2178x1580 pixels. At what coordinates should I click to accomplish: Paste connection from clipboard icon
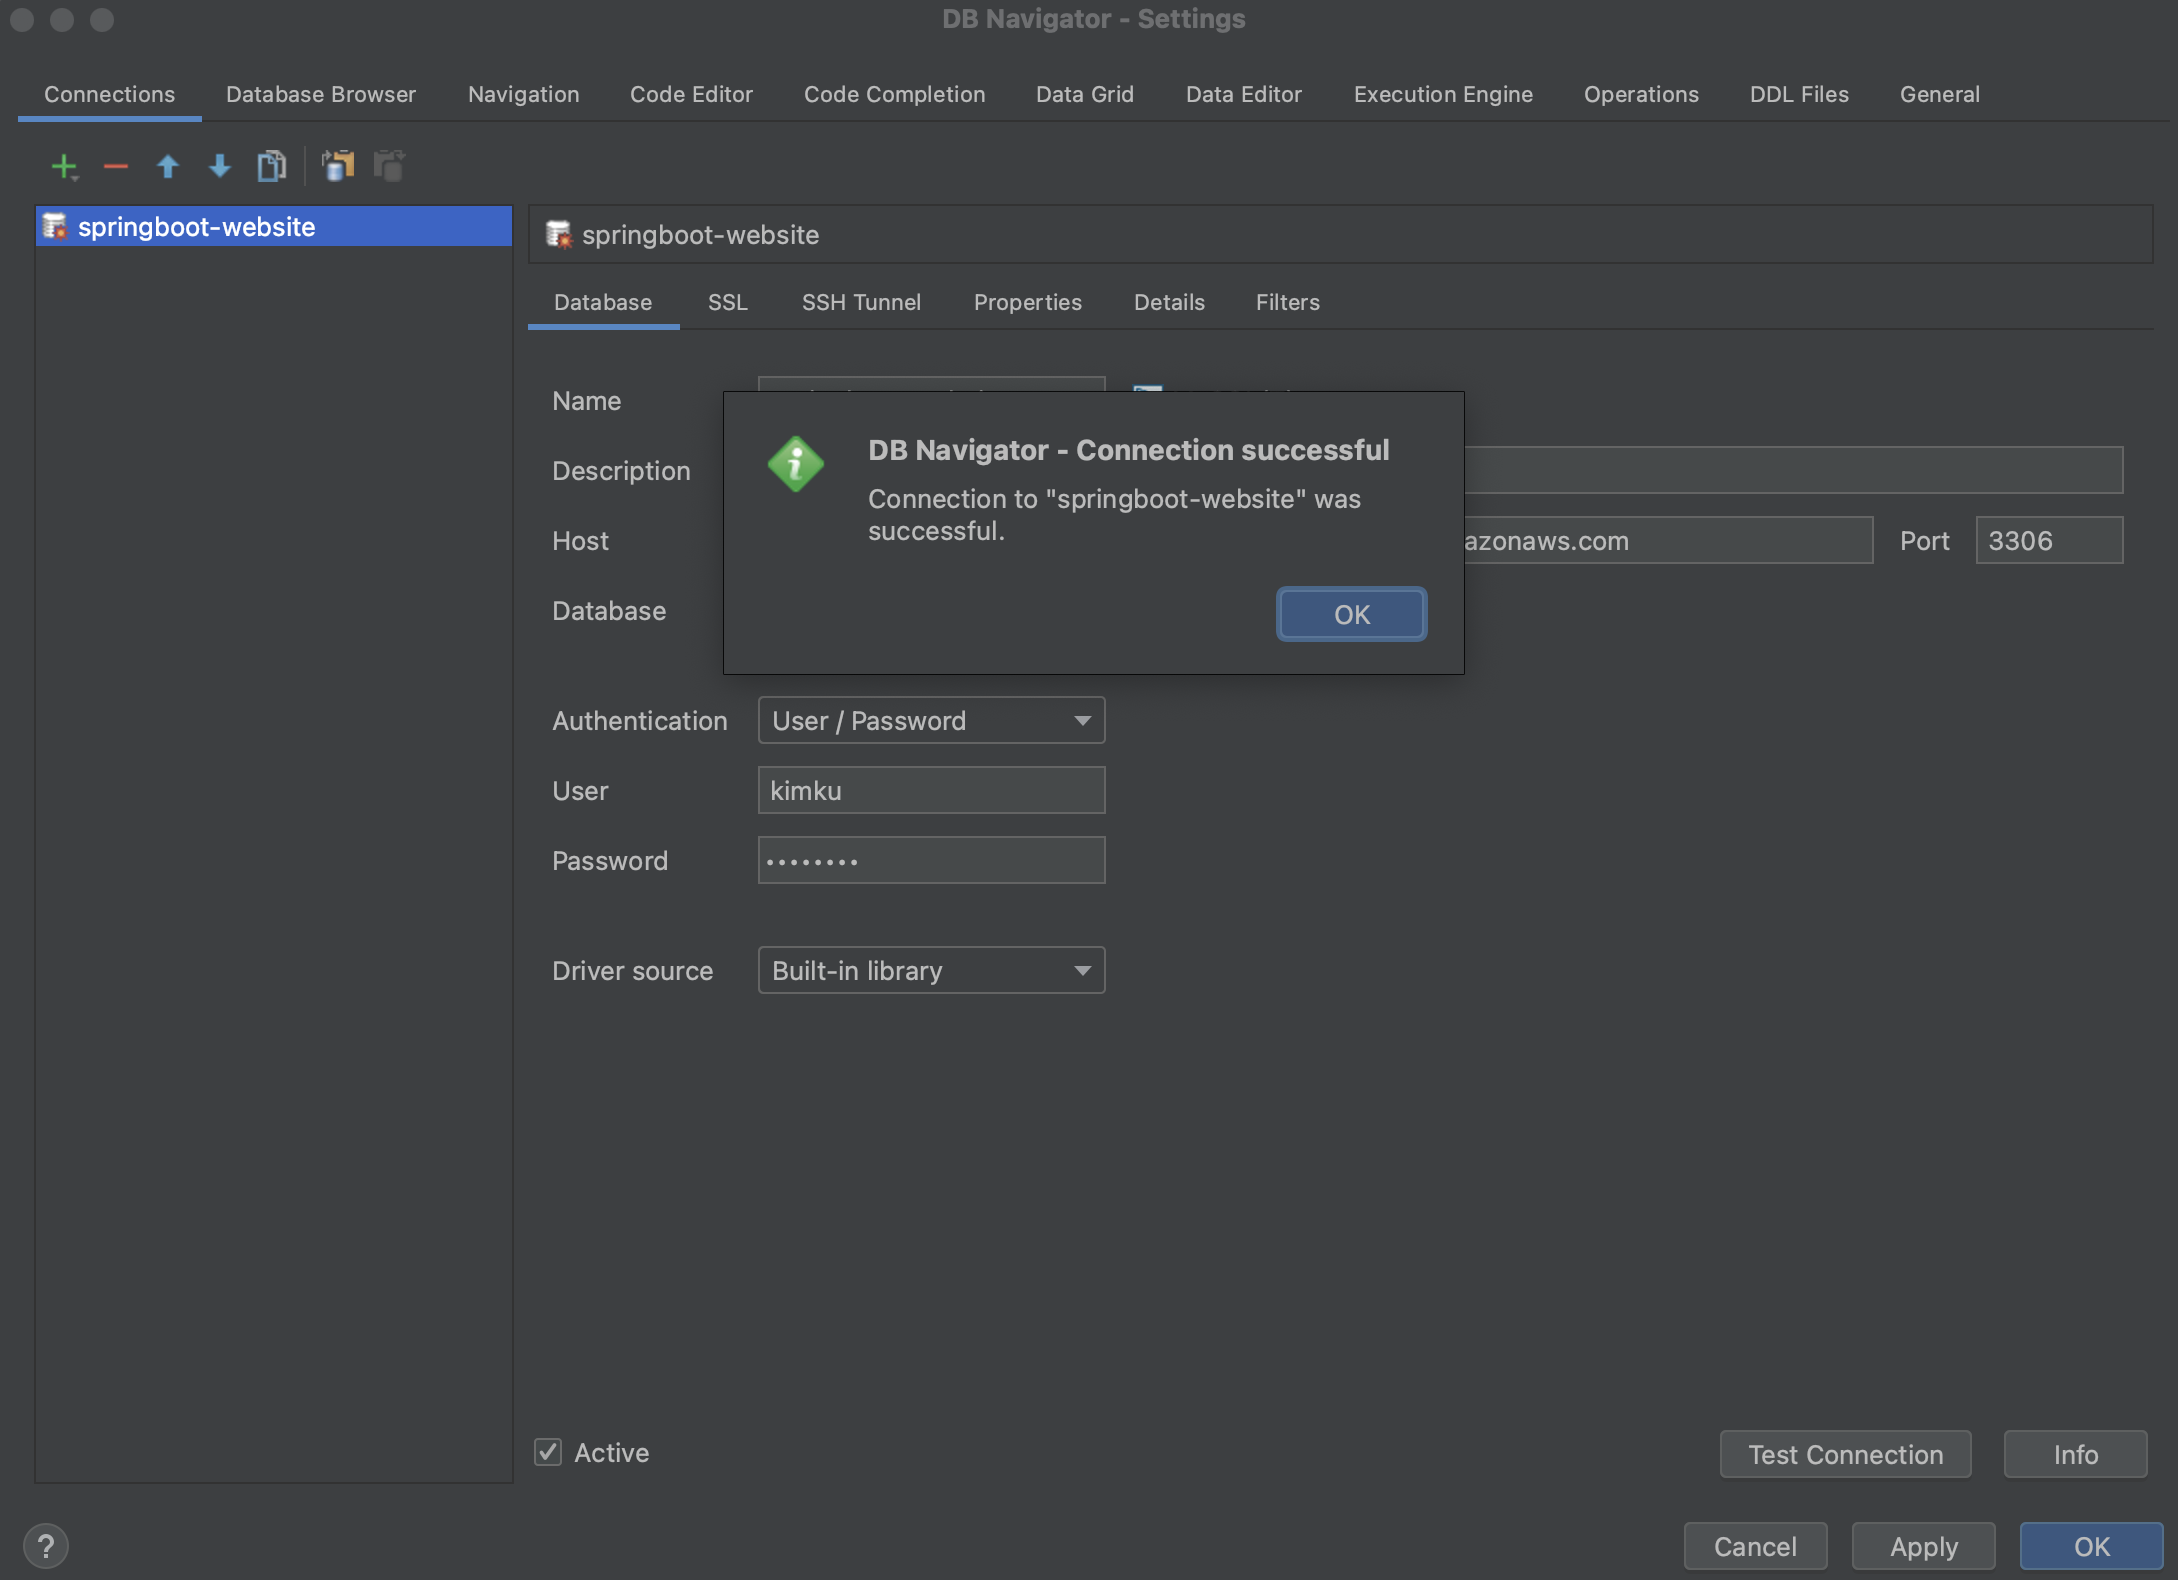click(x=389, y=166)
